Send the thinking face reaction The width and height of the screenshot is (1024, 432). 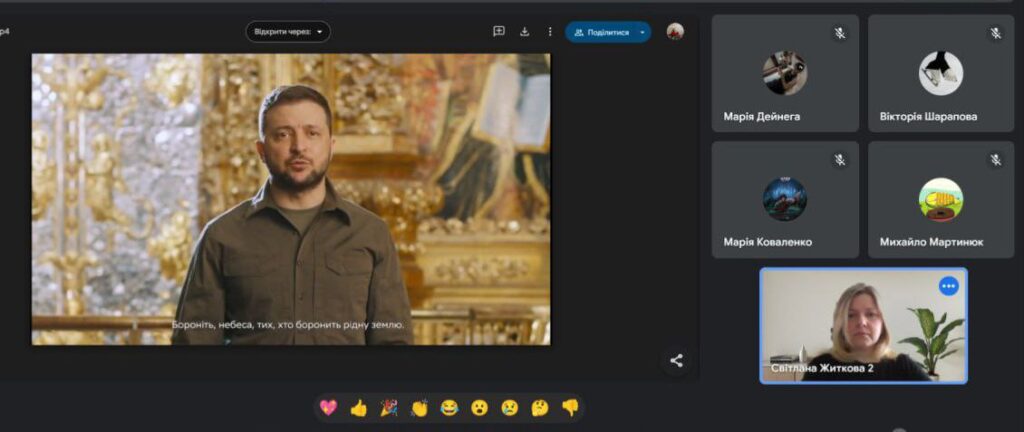[x=539, y=408]
